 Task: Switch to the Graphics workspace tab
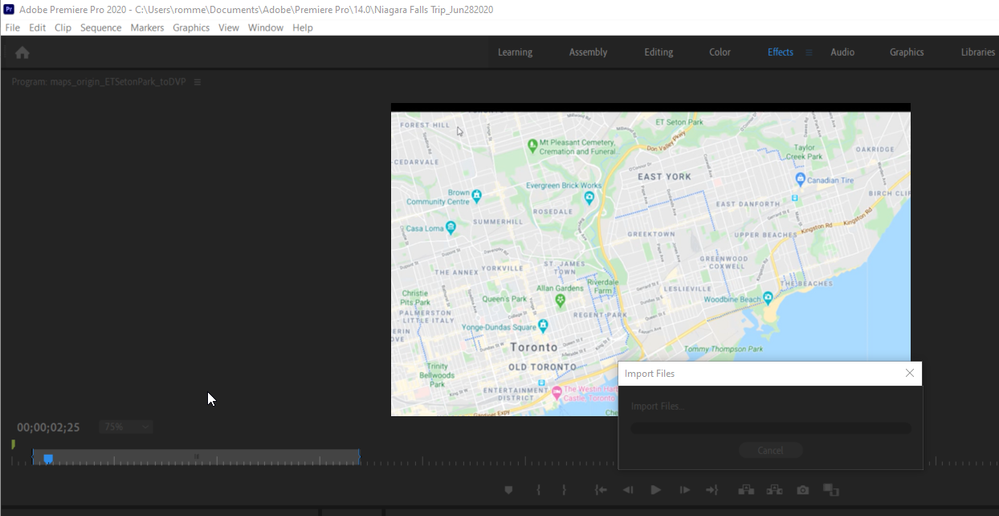[907, 52]
